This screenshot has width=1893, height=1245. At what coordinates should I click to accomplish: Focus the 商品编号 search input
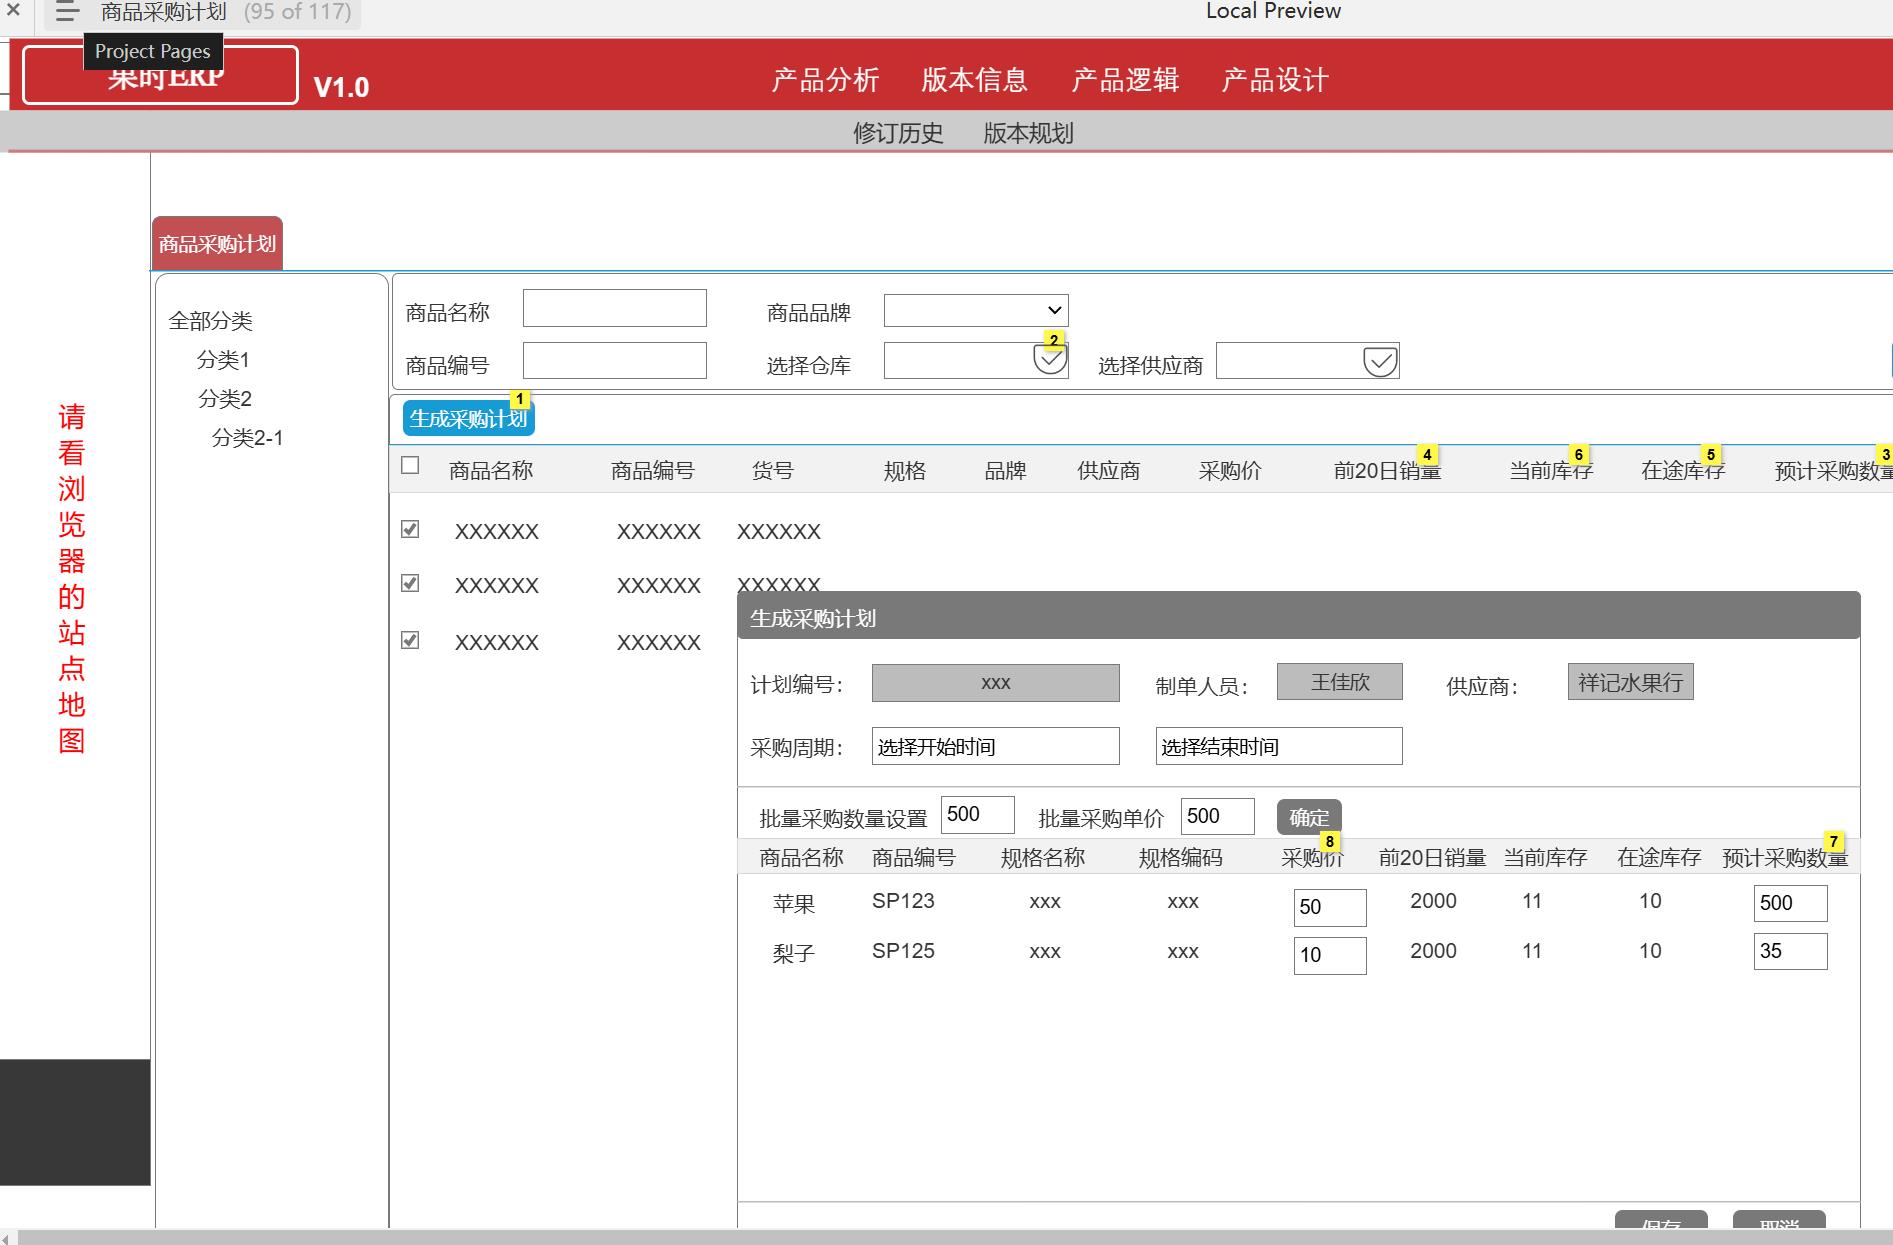[615, 360]
